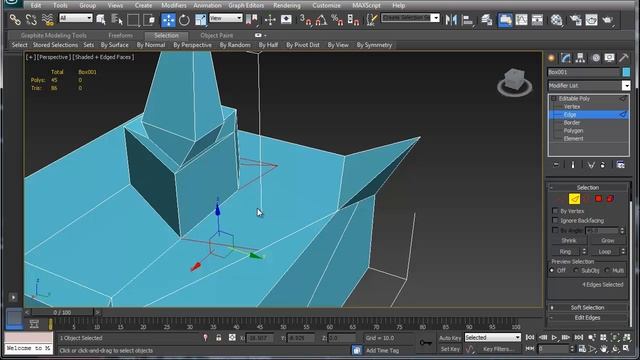Toggle the 3D Snaps icon

(305, 20)
